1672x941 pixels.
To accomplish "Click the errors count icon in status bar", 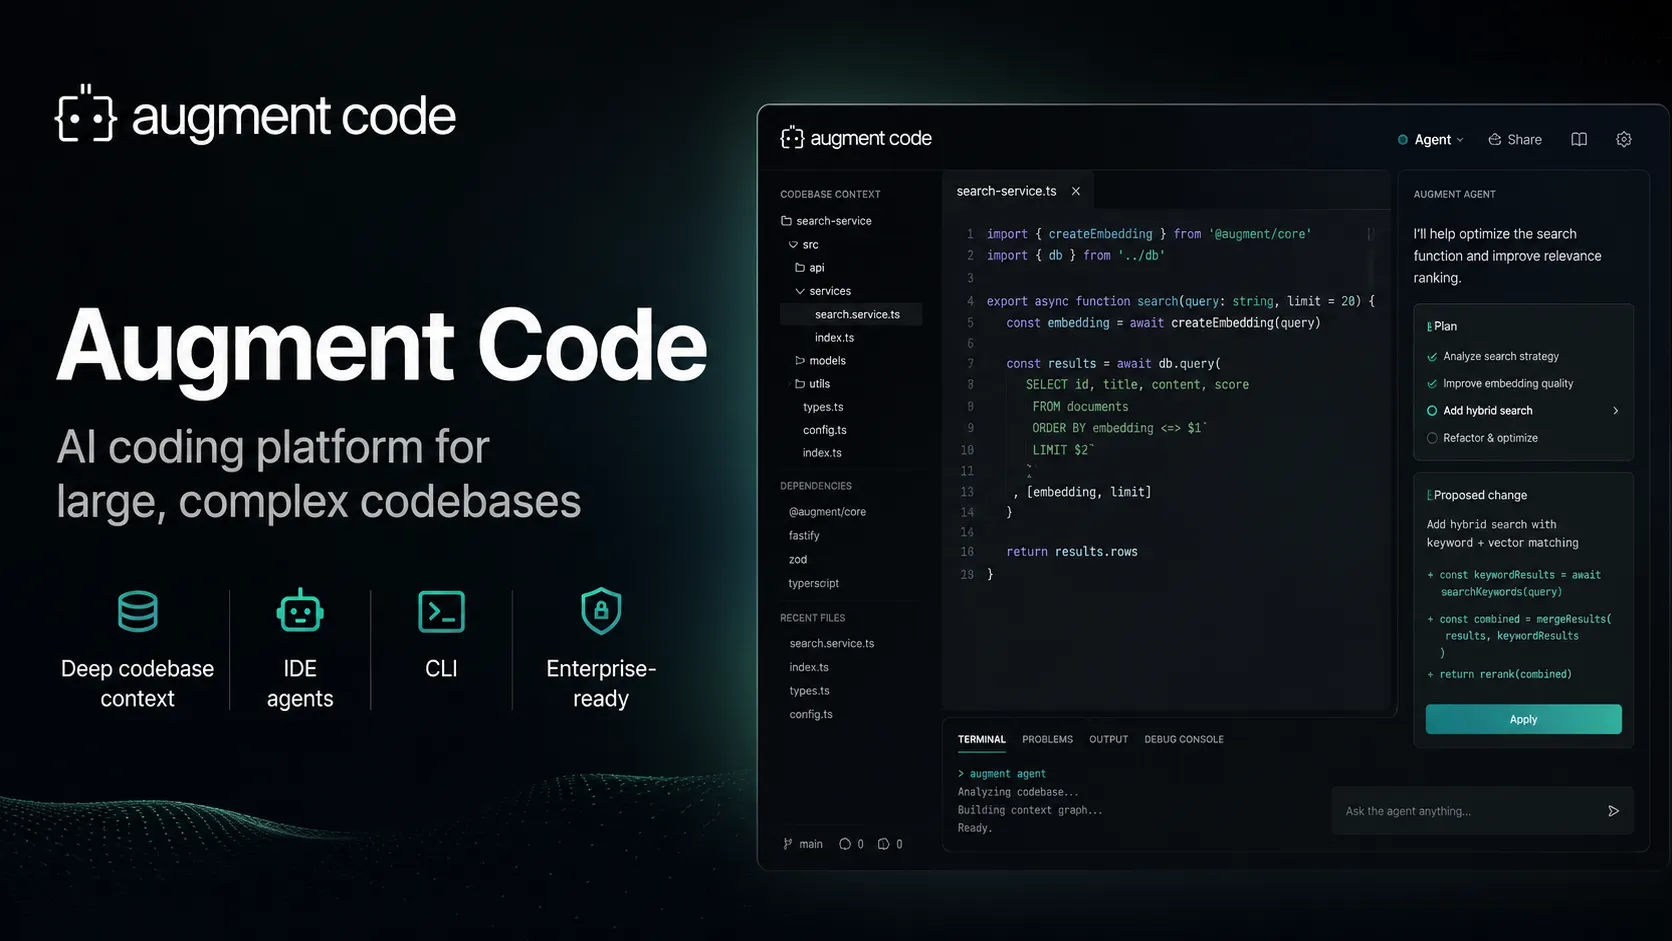I will 845,844.
